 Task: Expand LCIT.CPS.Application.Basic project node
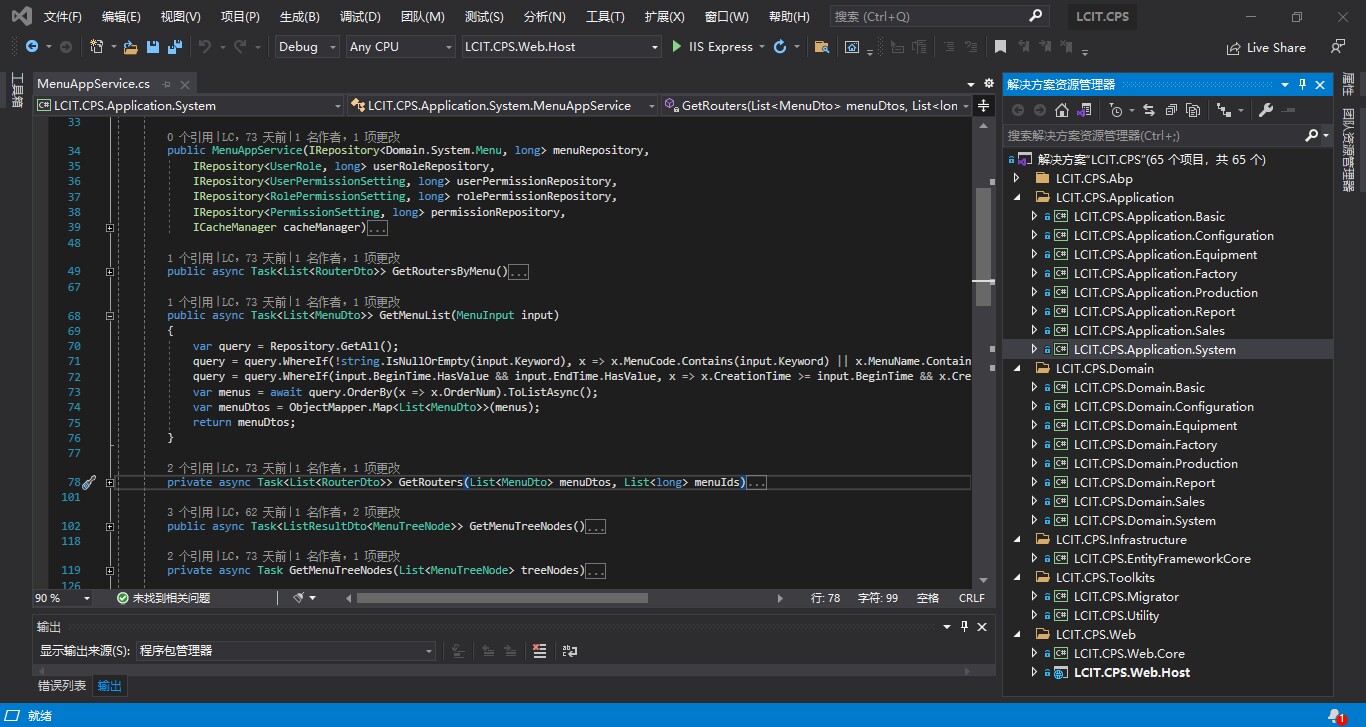pyautogui.click(x=1035, y=216)
